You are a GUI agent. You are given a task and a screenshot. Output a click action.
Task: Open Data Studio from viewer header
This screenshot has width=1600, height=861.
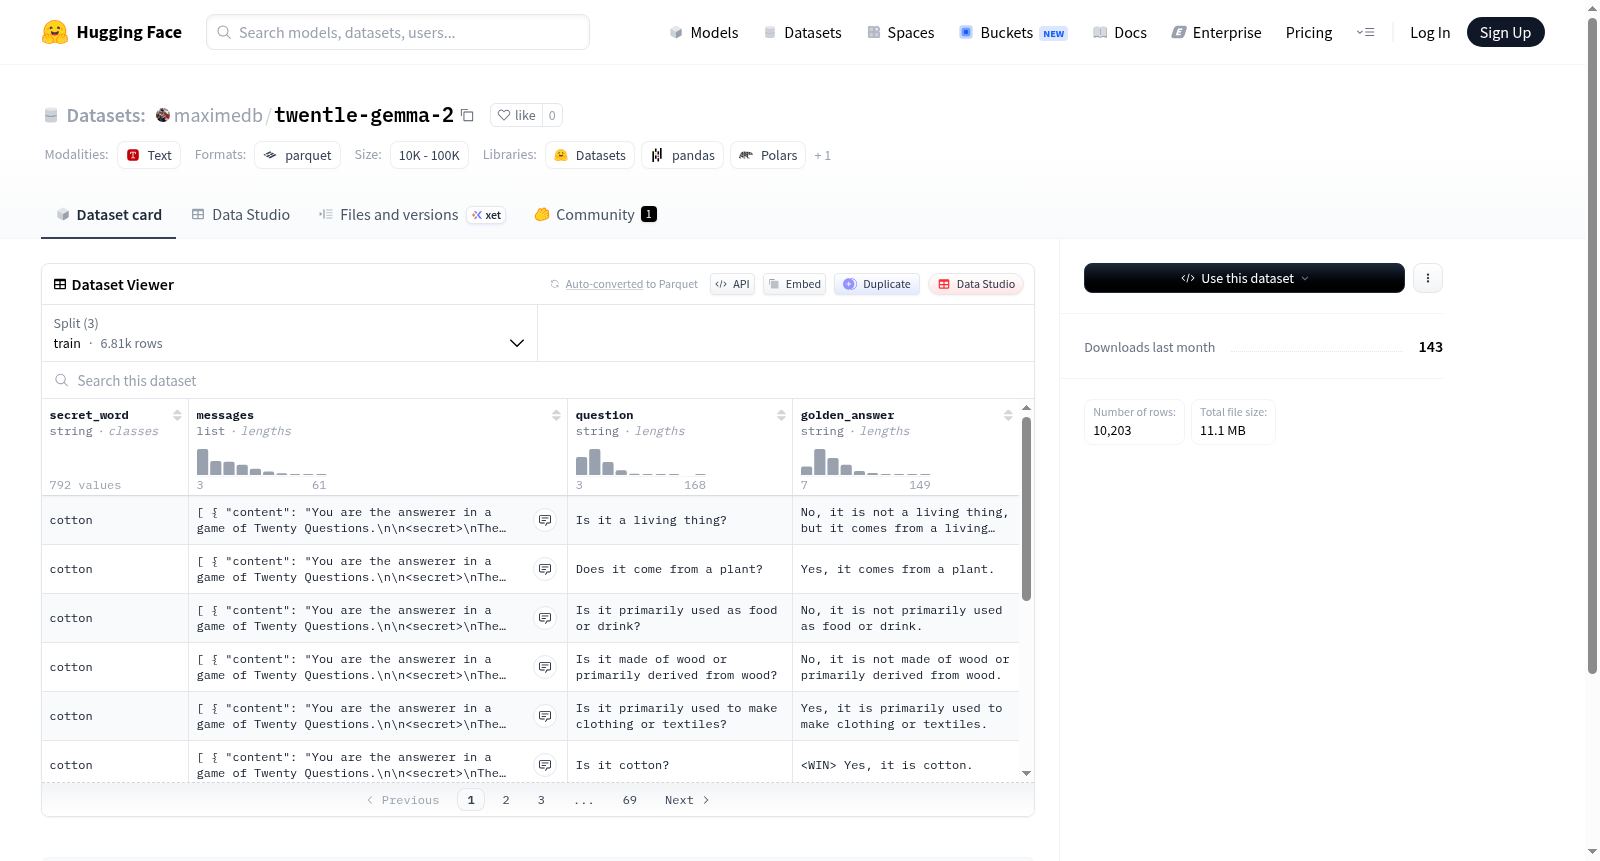click(976, 284)
